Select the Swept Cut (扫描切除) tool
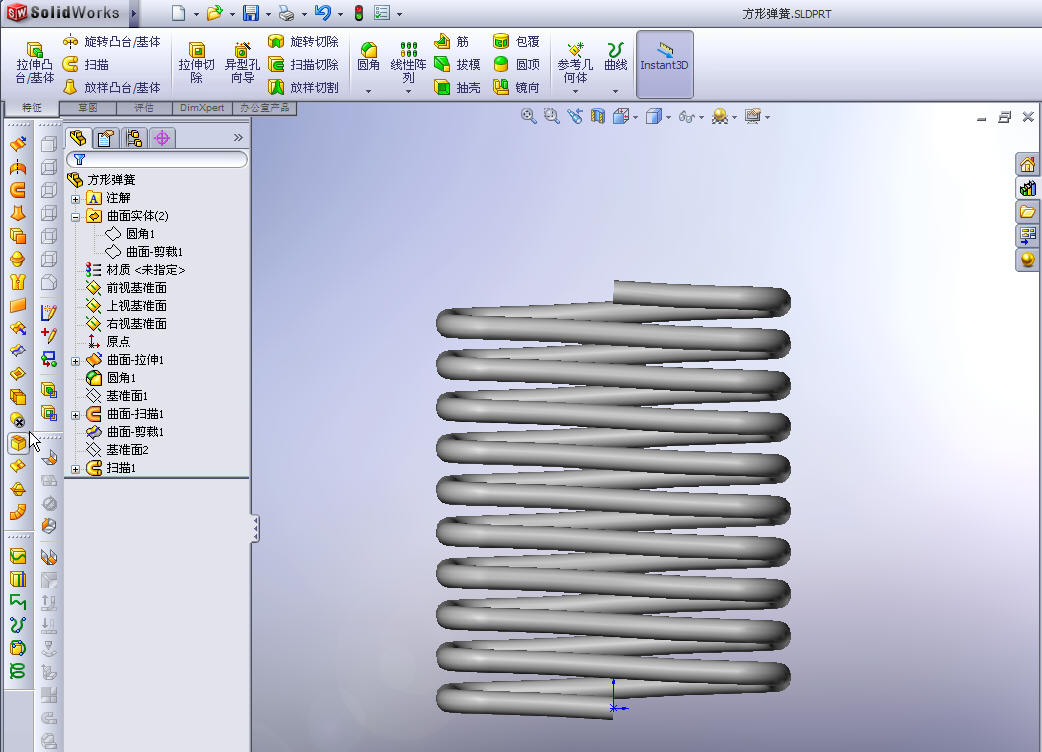 point(303,64)
